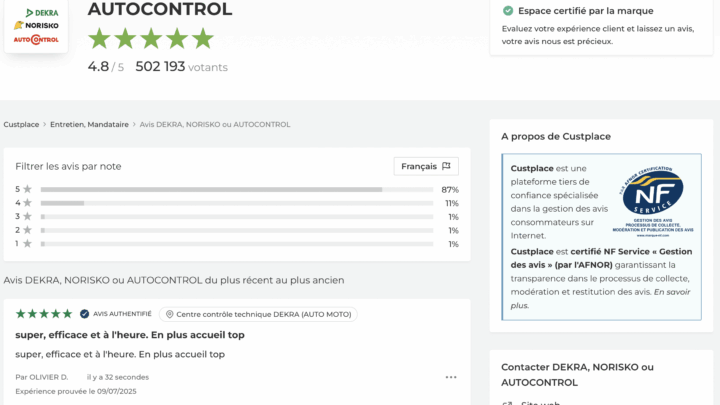Open the review titled super, efficace et à l'heure
Screen dimensions: 720x405
130,335
